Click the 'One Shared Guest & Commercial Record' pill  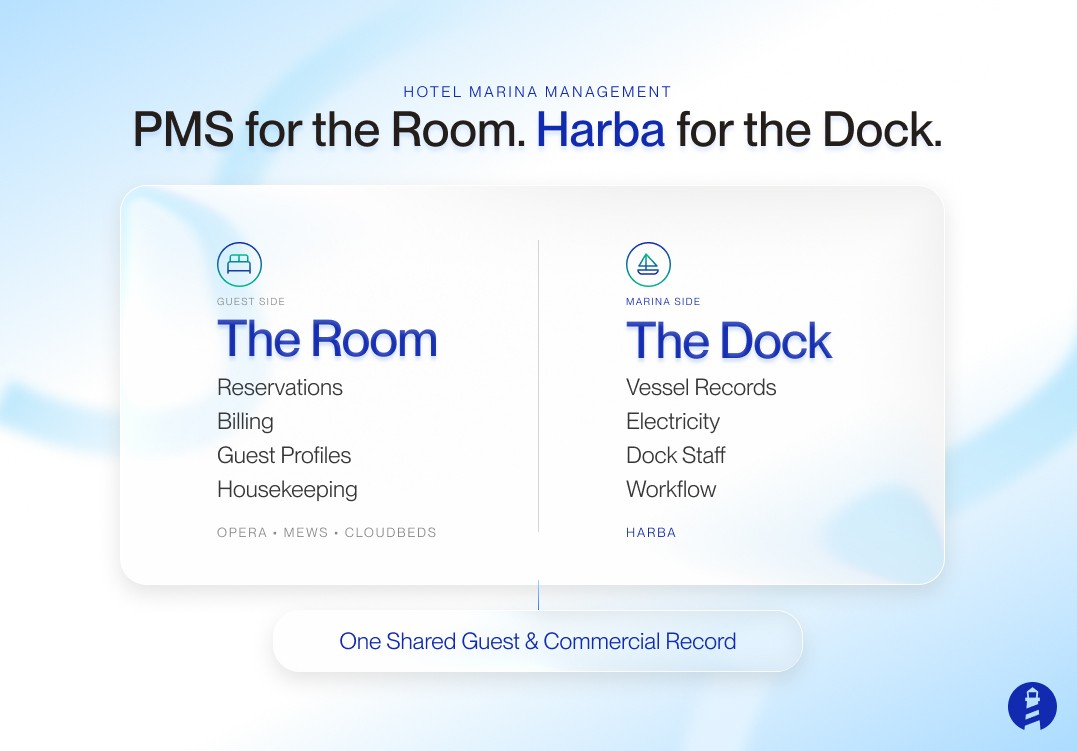(x=538, y=641)
